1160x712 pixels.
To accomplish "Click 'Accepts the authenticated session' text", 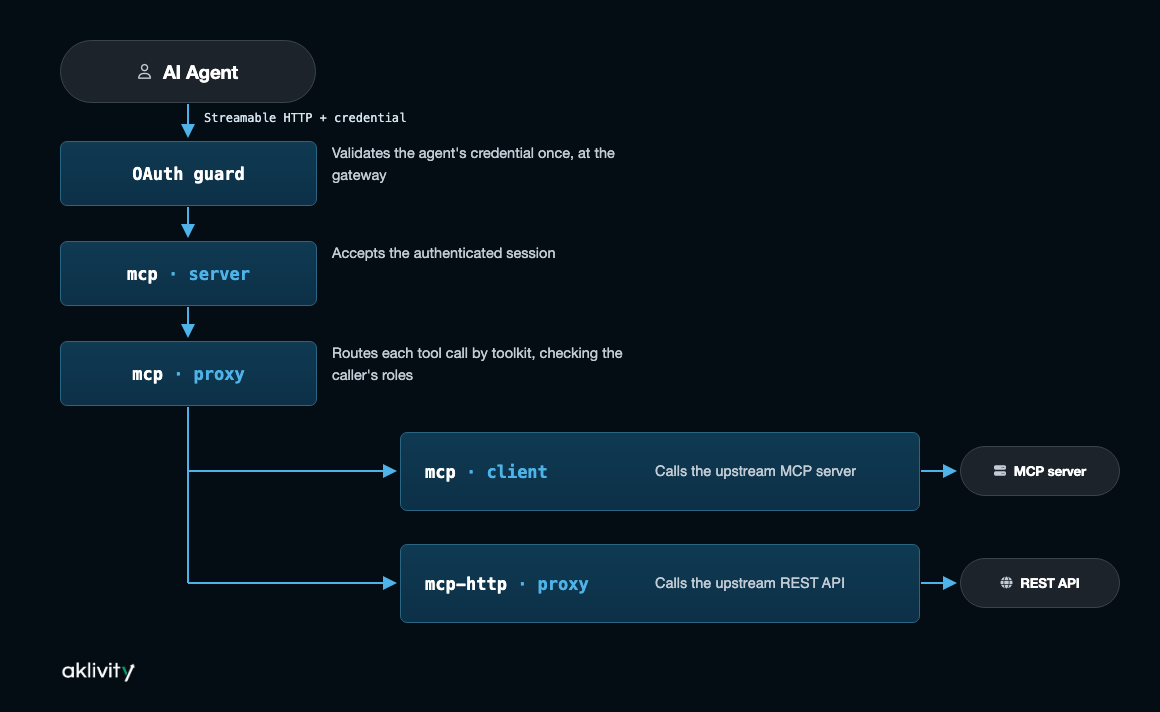I will click(x=443, y=253).
